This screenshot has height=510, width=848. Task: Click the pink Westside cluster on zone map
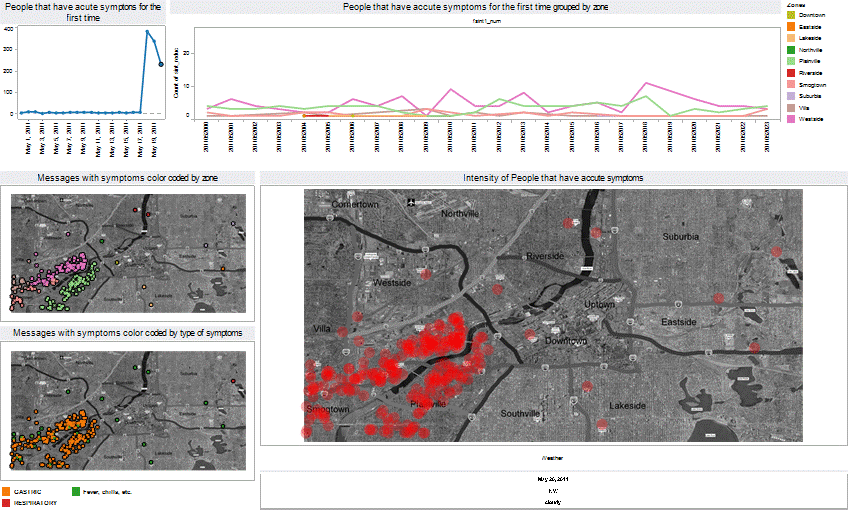coord(70,266)
